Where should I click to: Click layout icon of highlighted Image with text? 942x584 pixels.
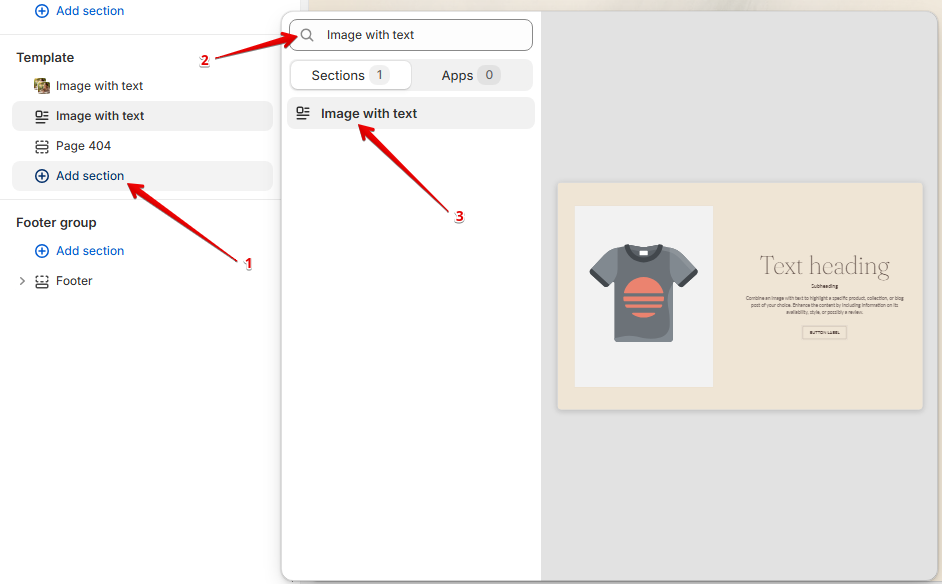pyautogui.click(x=41, y=116)
